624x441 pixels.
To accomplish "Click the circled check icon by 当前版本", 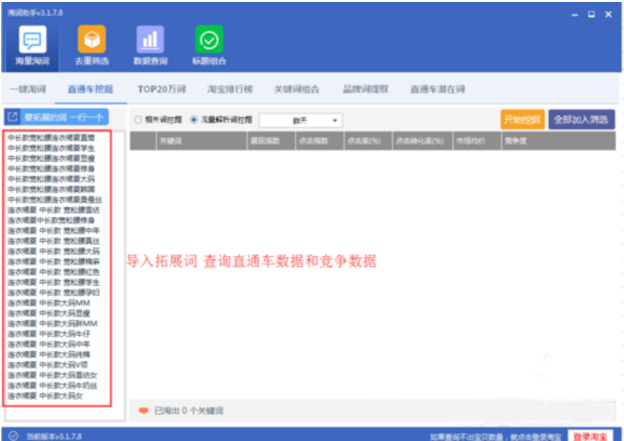I will pyautogui.click(x=14, y=436).
